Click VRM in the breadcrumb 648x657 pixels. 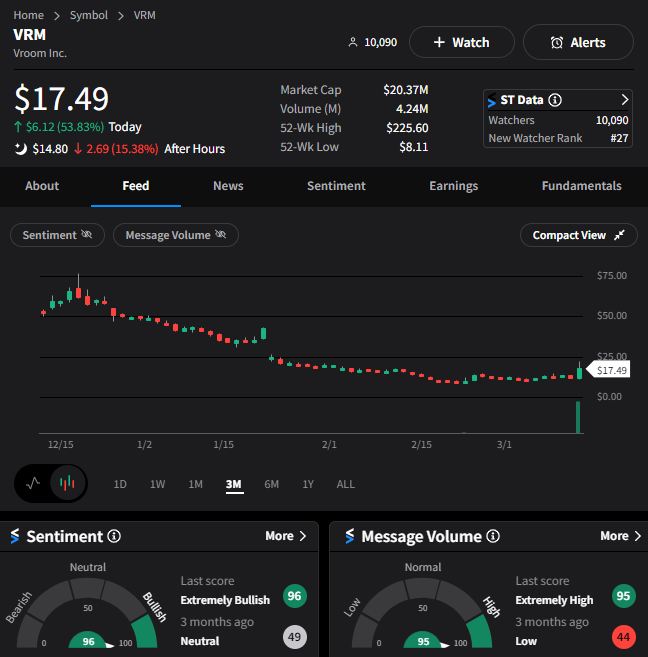pyautogui.click(x=145, y=15)
